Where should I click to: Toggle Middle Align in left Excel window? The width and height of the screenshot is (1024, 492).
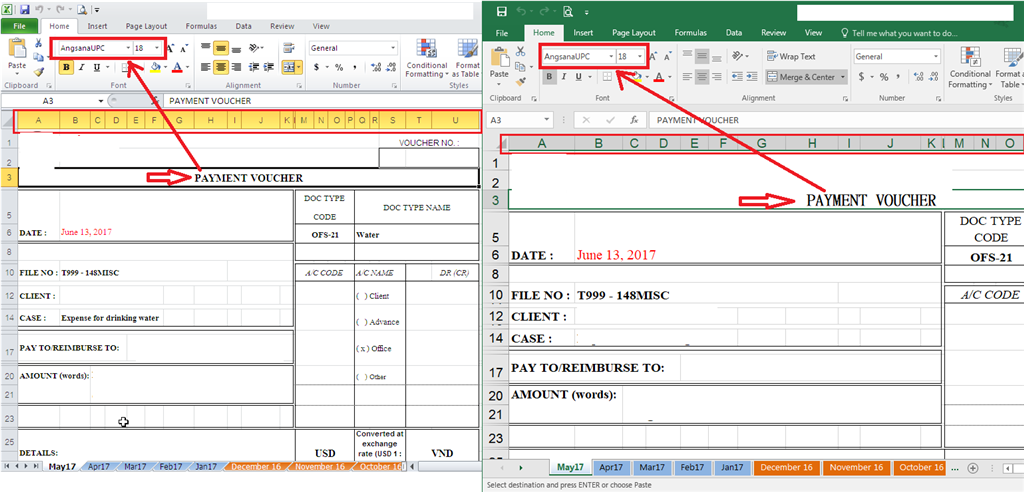[221, 48]
